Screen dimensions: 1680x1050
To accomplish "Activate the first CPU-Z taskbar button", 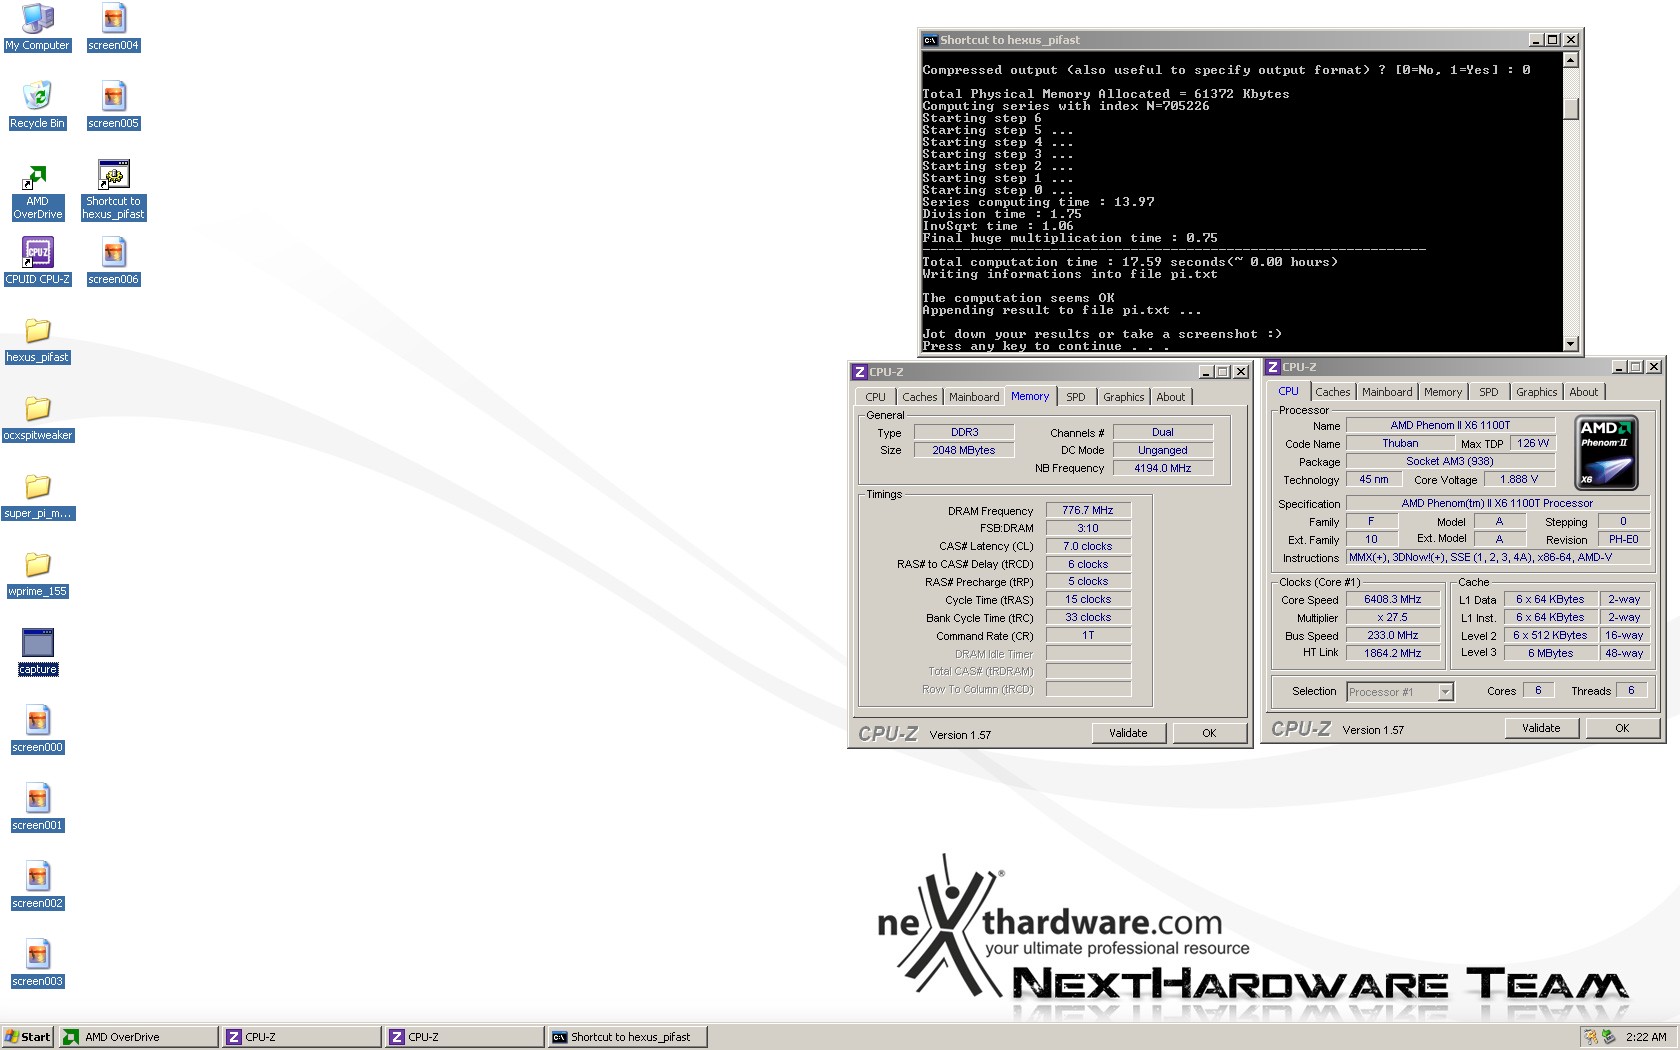I will coord(301,1037).
